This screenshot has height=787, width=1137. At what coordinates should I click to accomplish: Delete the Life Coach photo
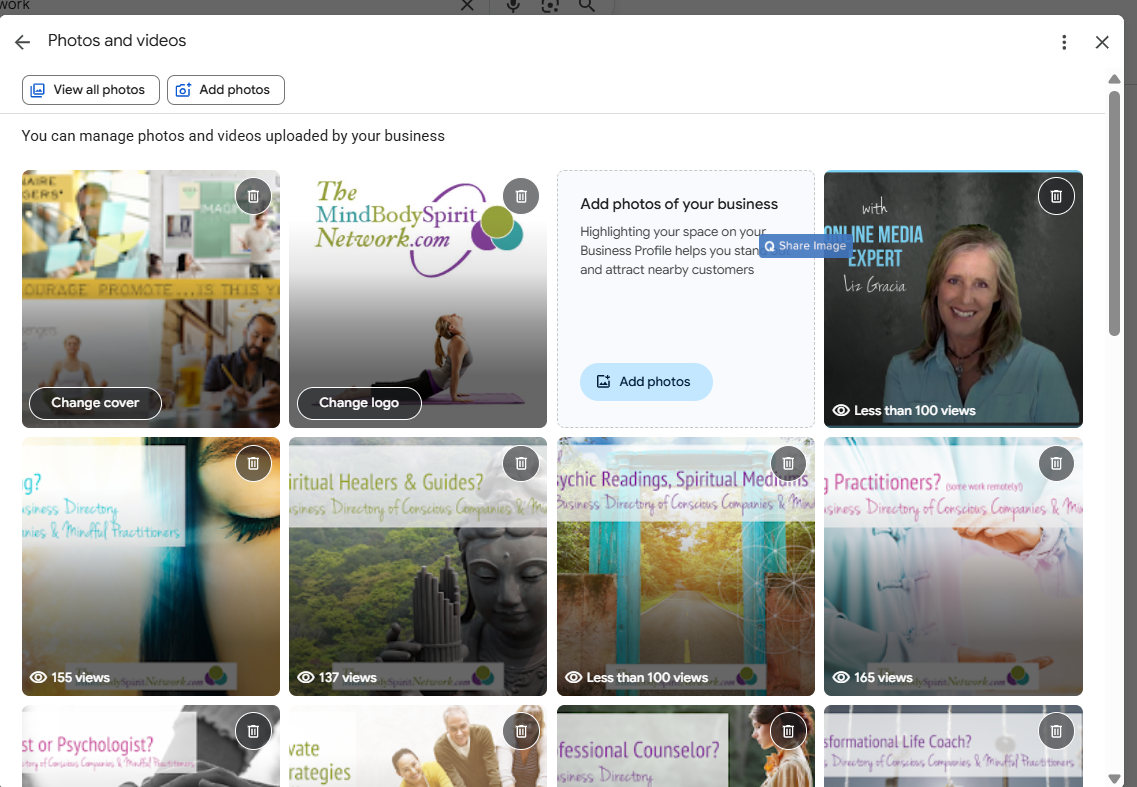(1056, 731)
